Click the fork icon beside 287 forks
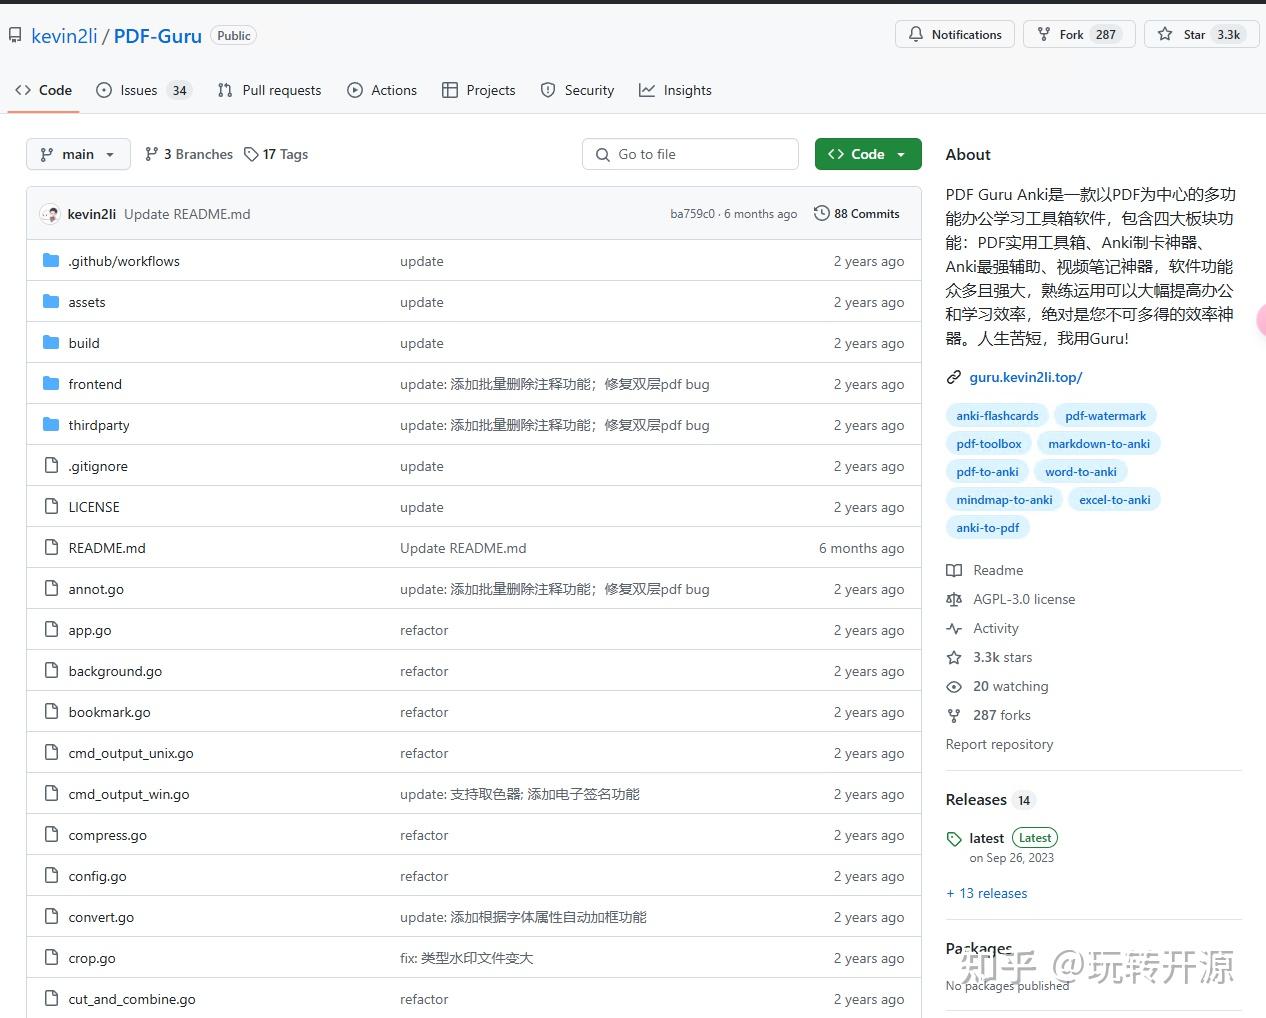Image resolution: width=1266 pixels, height=1018 pixels. point(954,715)
